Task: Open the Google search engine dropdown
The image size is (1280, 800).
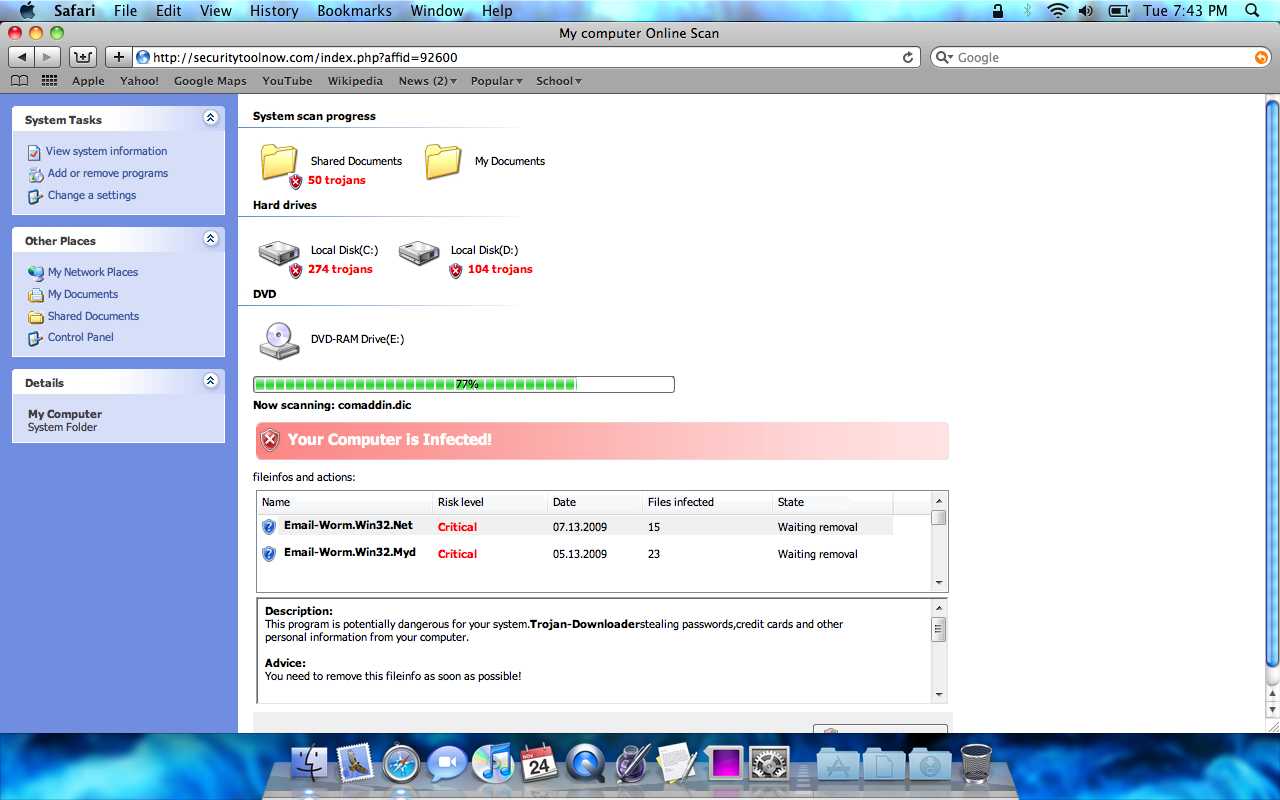Action: [943, 57]
